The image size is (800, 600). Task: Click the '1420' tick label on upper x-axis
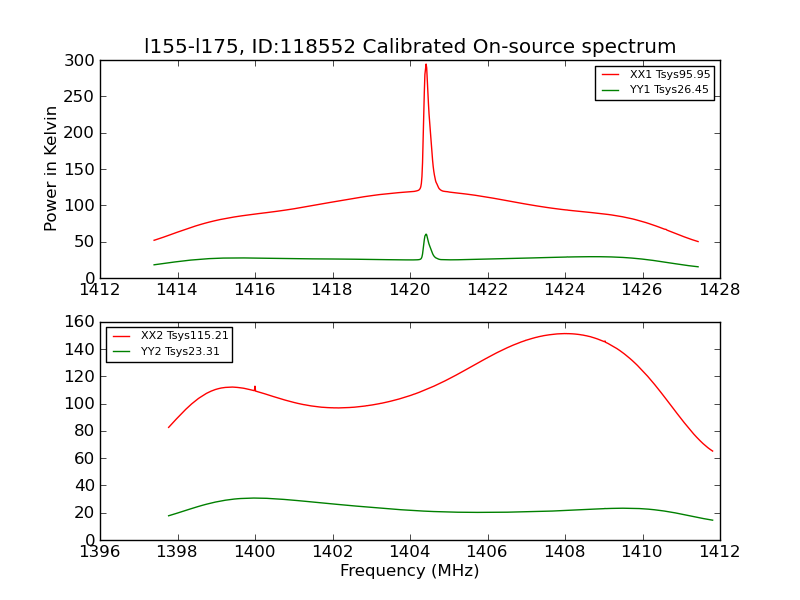pos(409,290)
